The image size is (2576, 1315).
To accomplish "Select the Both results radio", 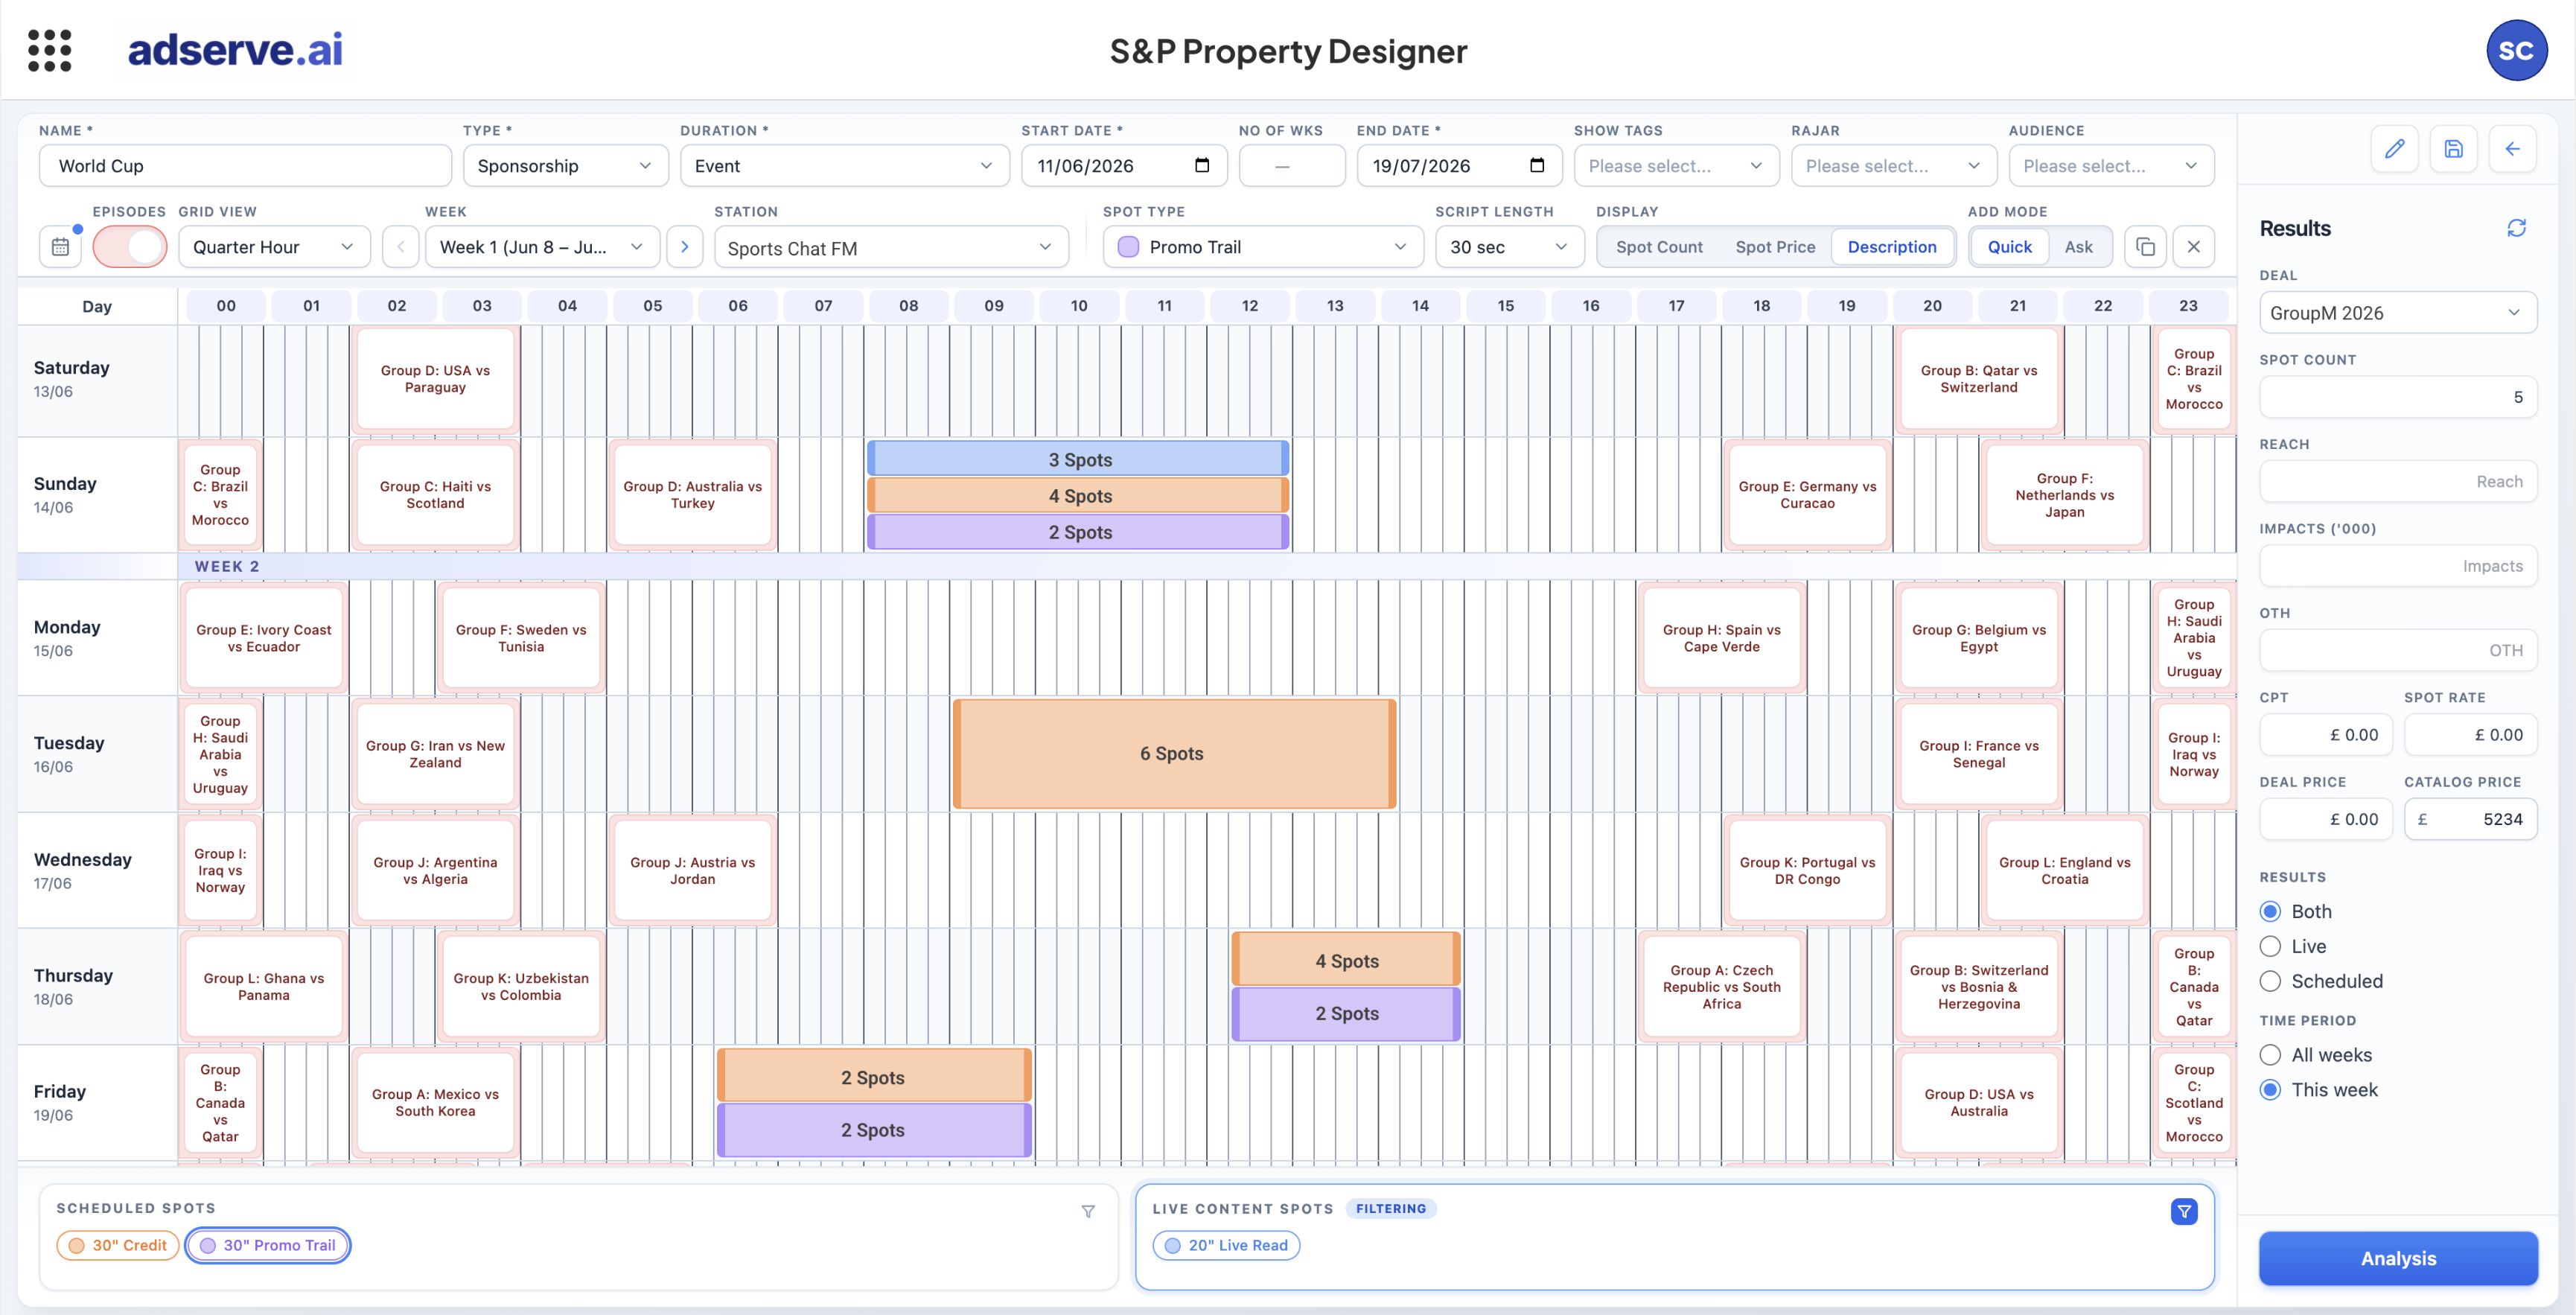I will coord(2270,911).
